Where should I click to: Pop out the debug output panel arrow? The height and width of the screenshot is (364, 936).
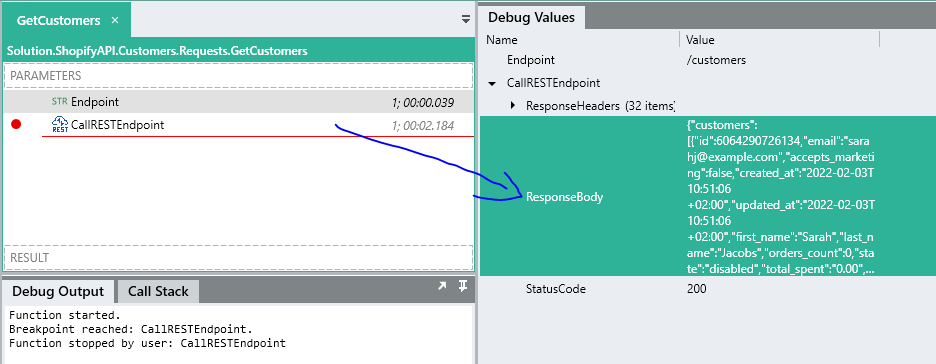[x=442, y=286]
